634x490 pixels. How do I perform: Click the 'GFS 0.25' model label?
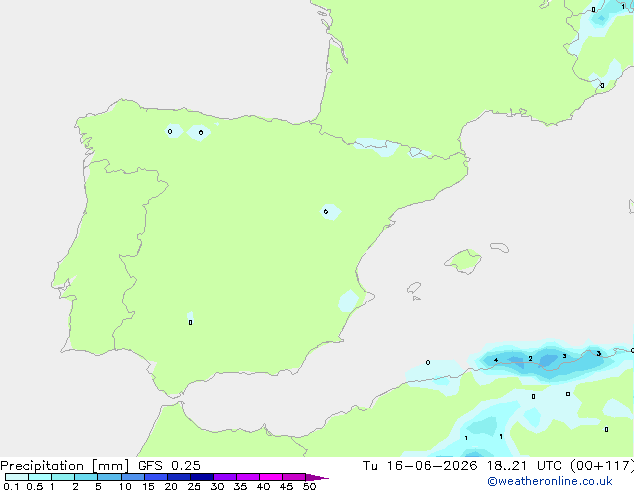pyautogui.click(x=169, y=466)
